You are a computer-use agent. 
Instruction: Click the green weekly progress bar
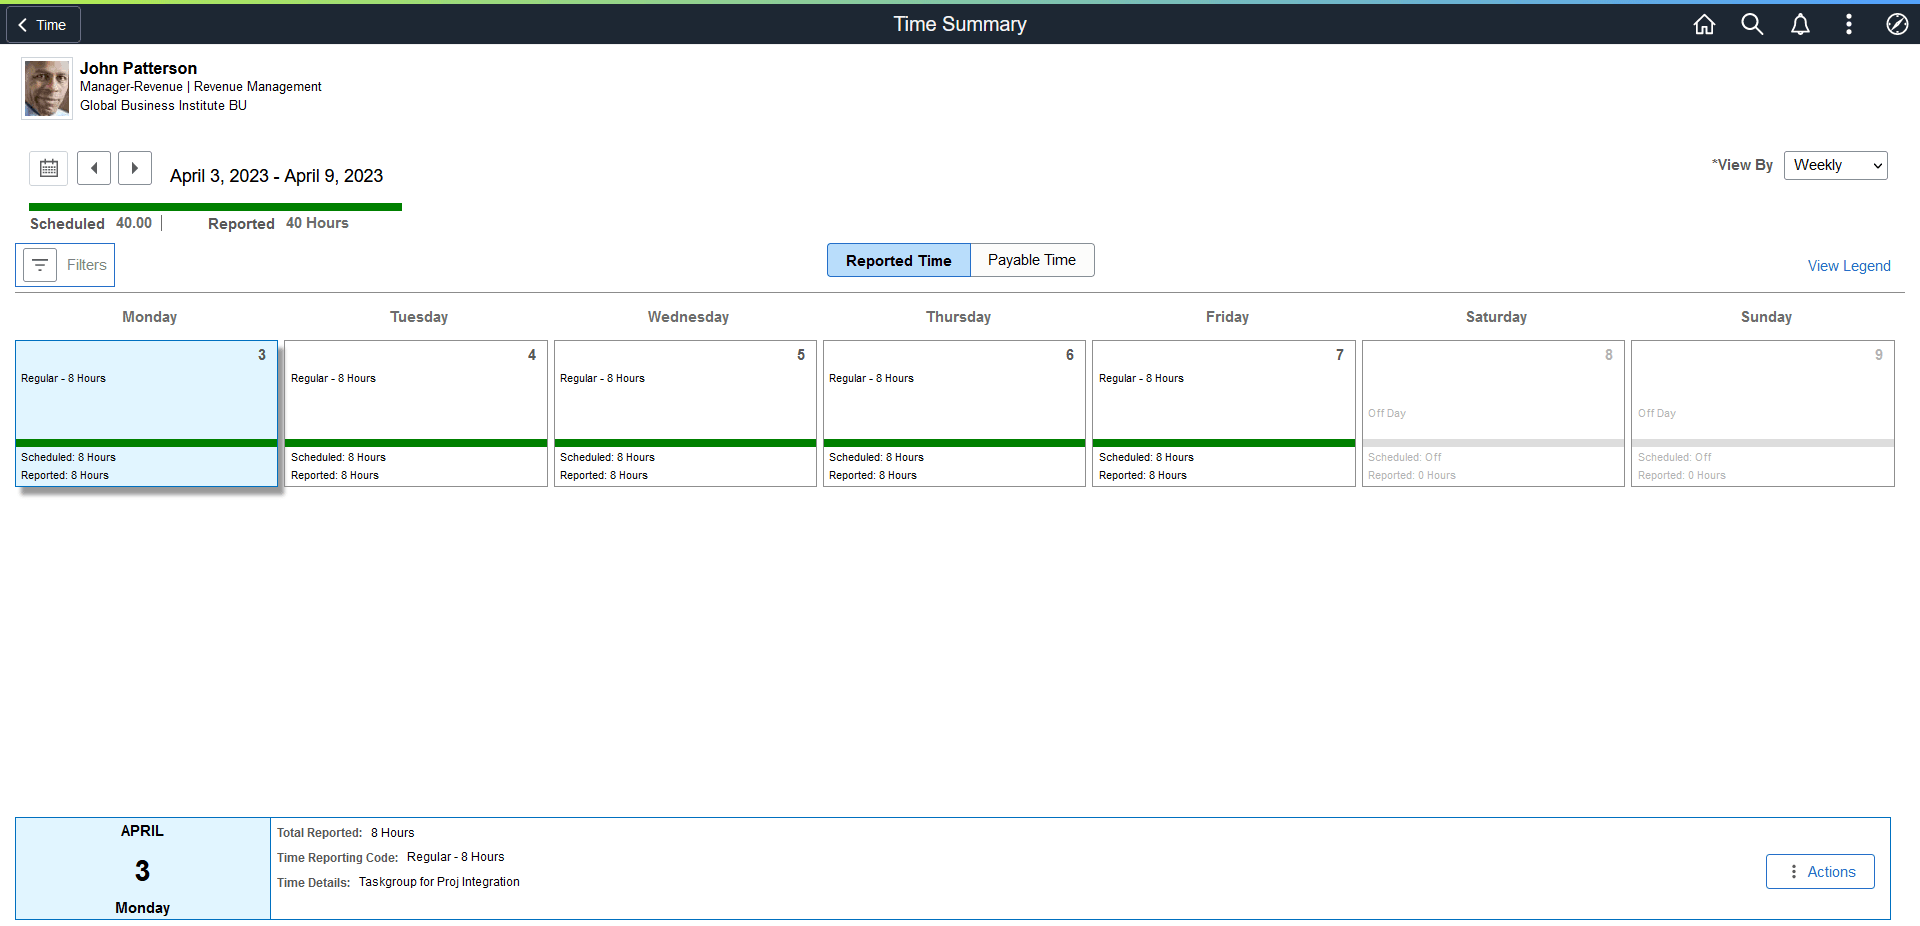click(215, 207)
